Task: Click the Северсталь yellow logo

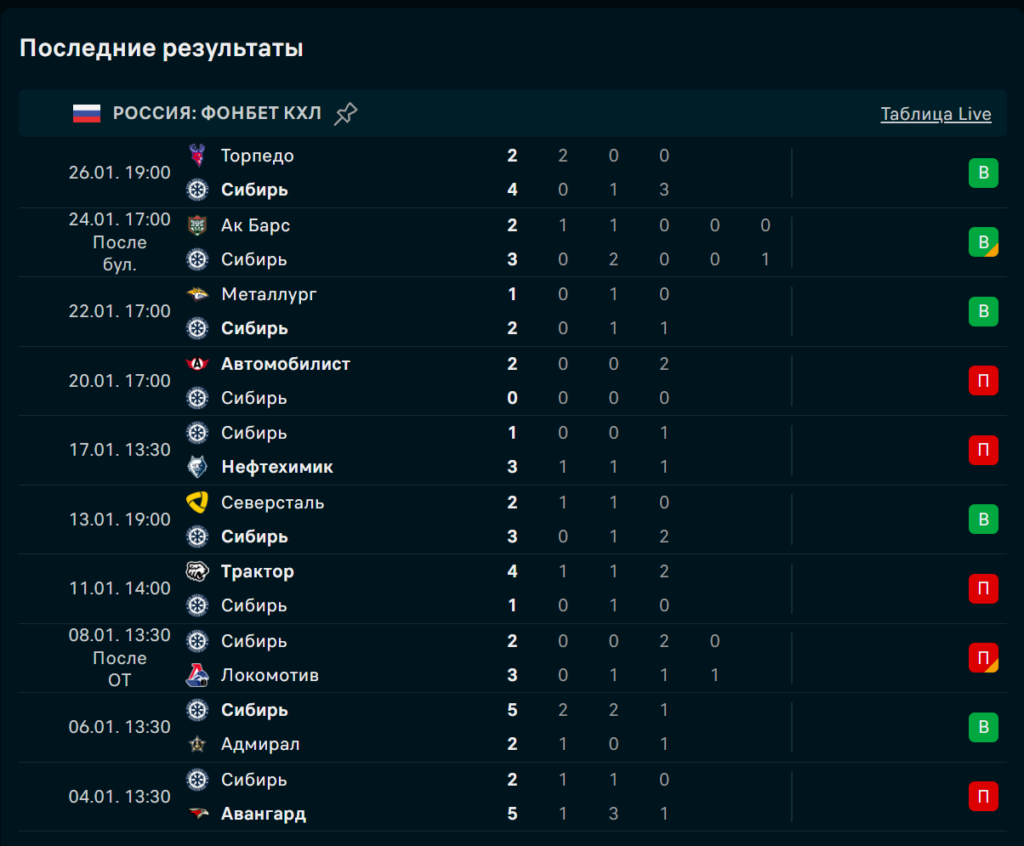Action: 197,502
